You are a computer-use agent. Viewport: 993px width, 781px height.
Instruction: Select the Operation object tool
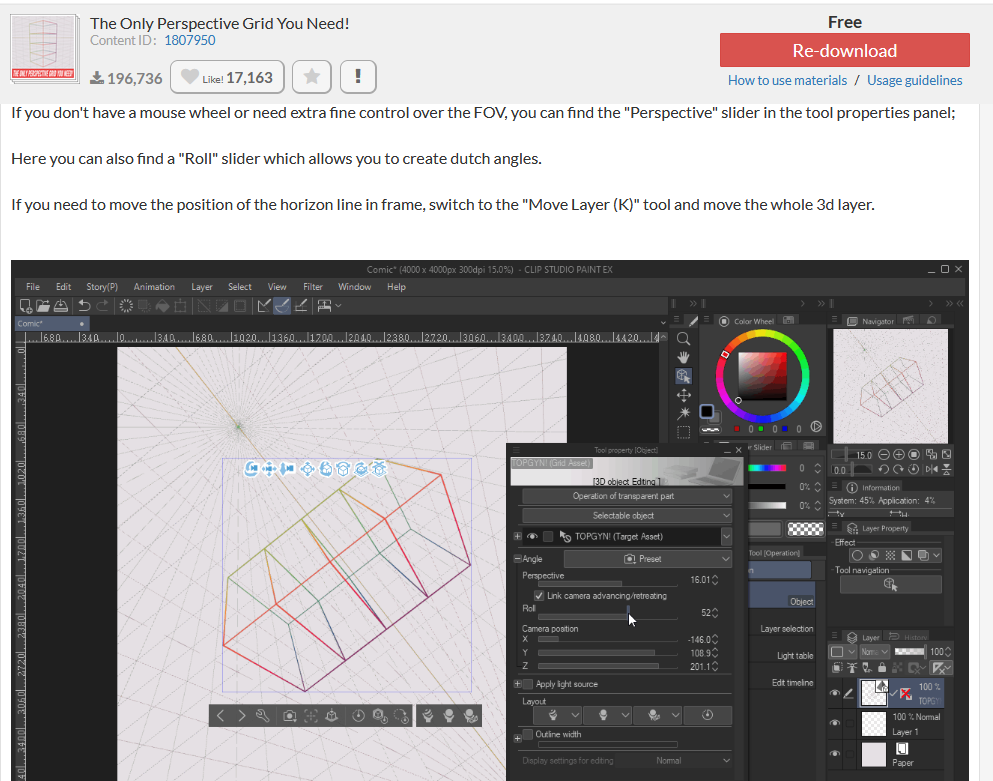[683, 376]
